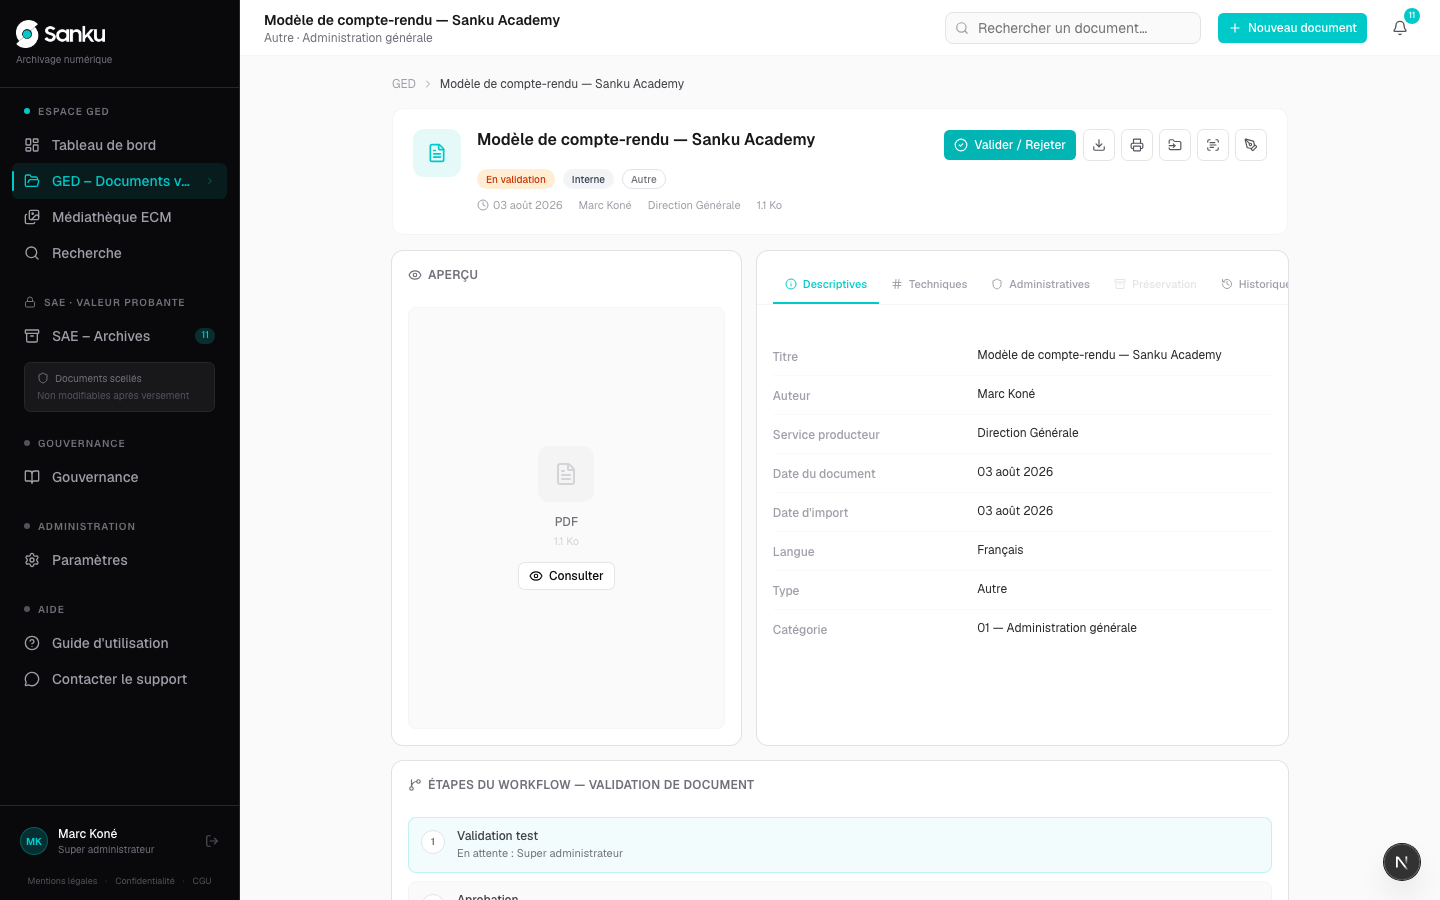Switch to the Administratives tab

pyautogui.click(x=1041, y=284)
